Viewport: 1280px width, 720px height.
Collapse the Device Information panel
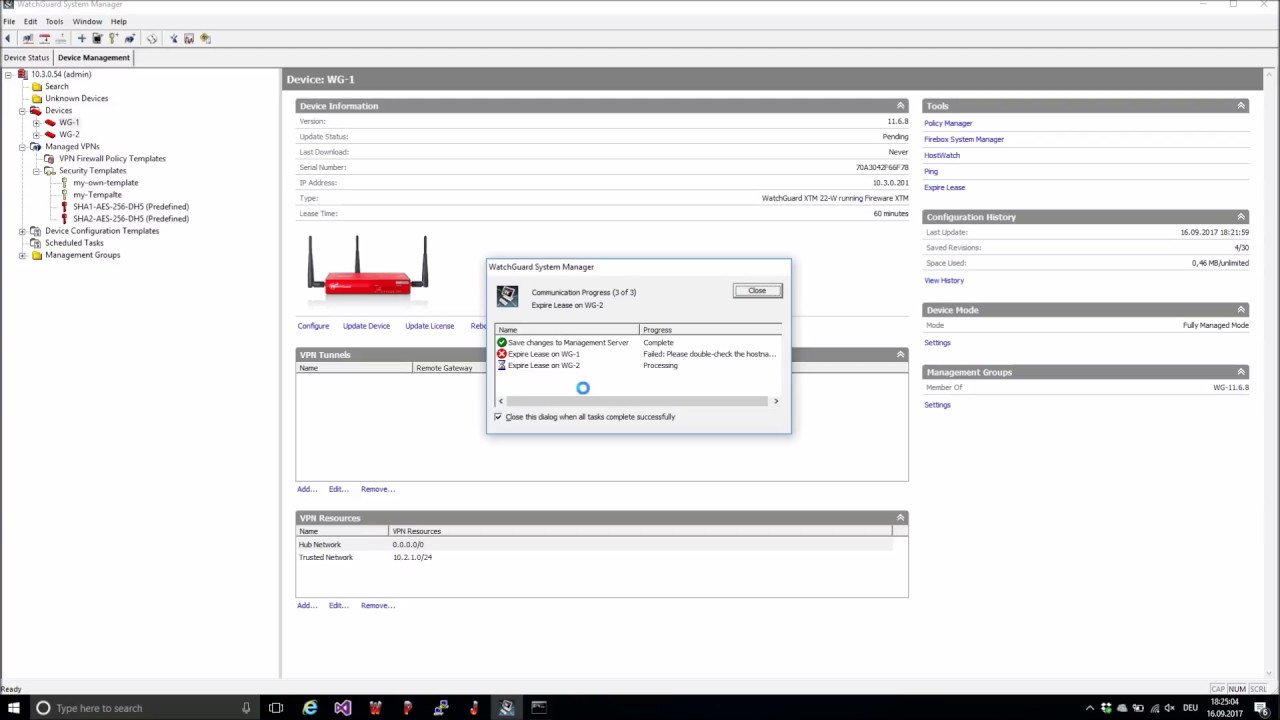click(900, 105)
